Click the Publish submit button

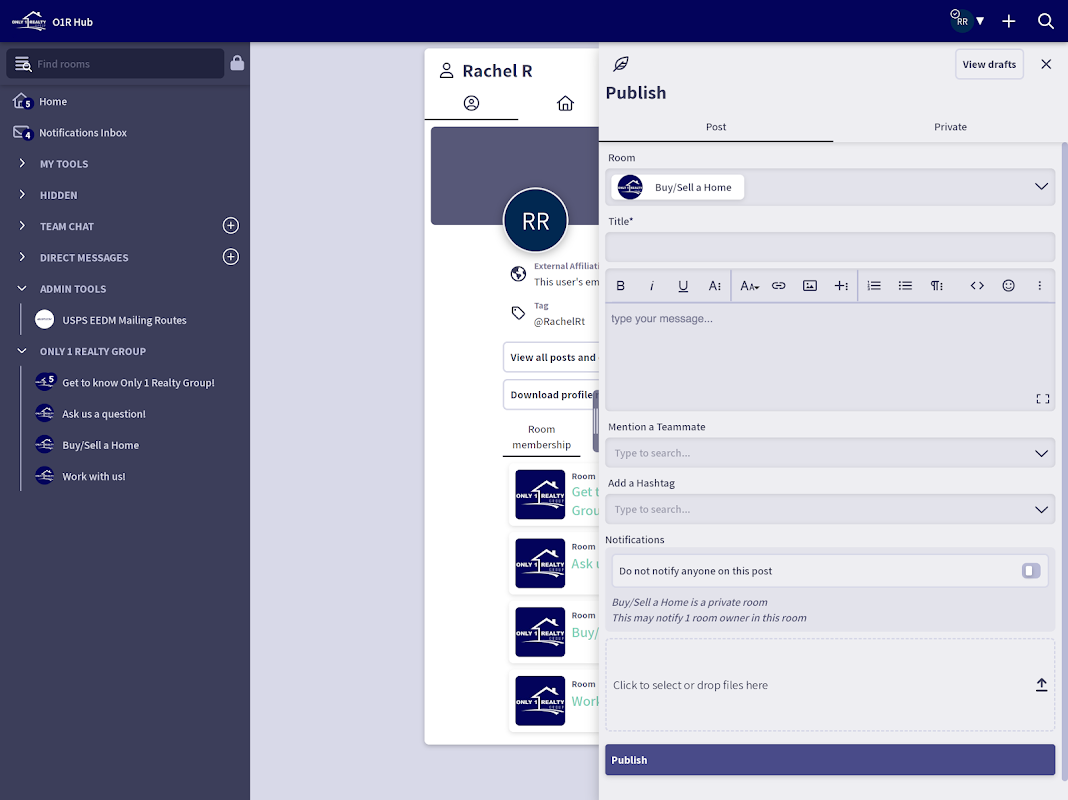click(830, 760)
